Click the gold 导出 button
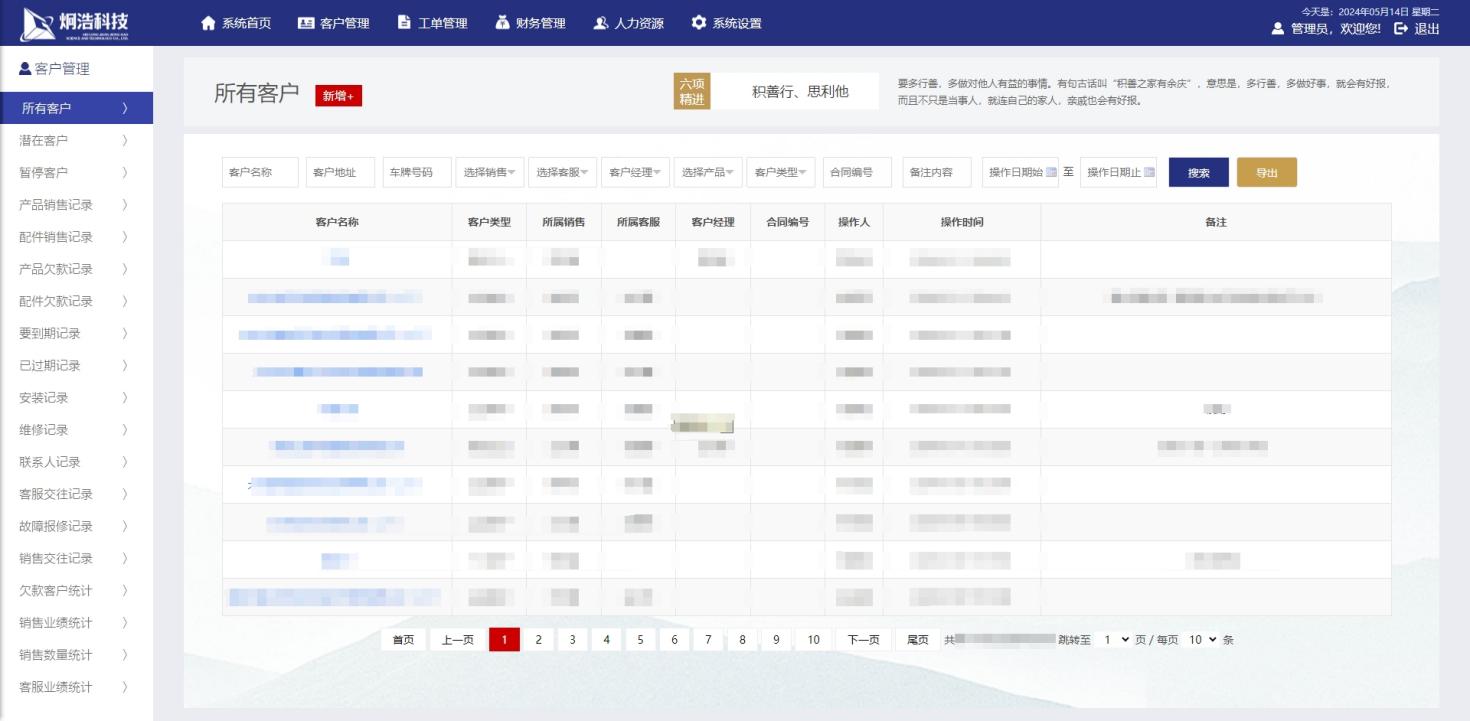This screenshot has height=721, width=1470. click(1266, 172)
